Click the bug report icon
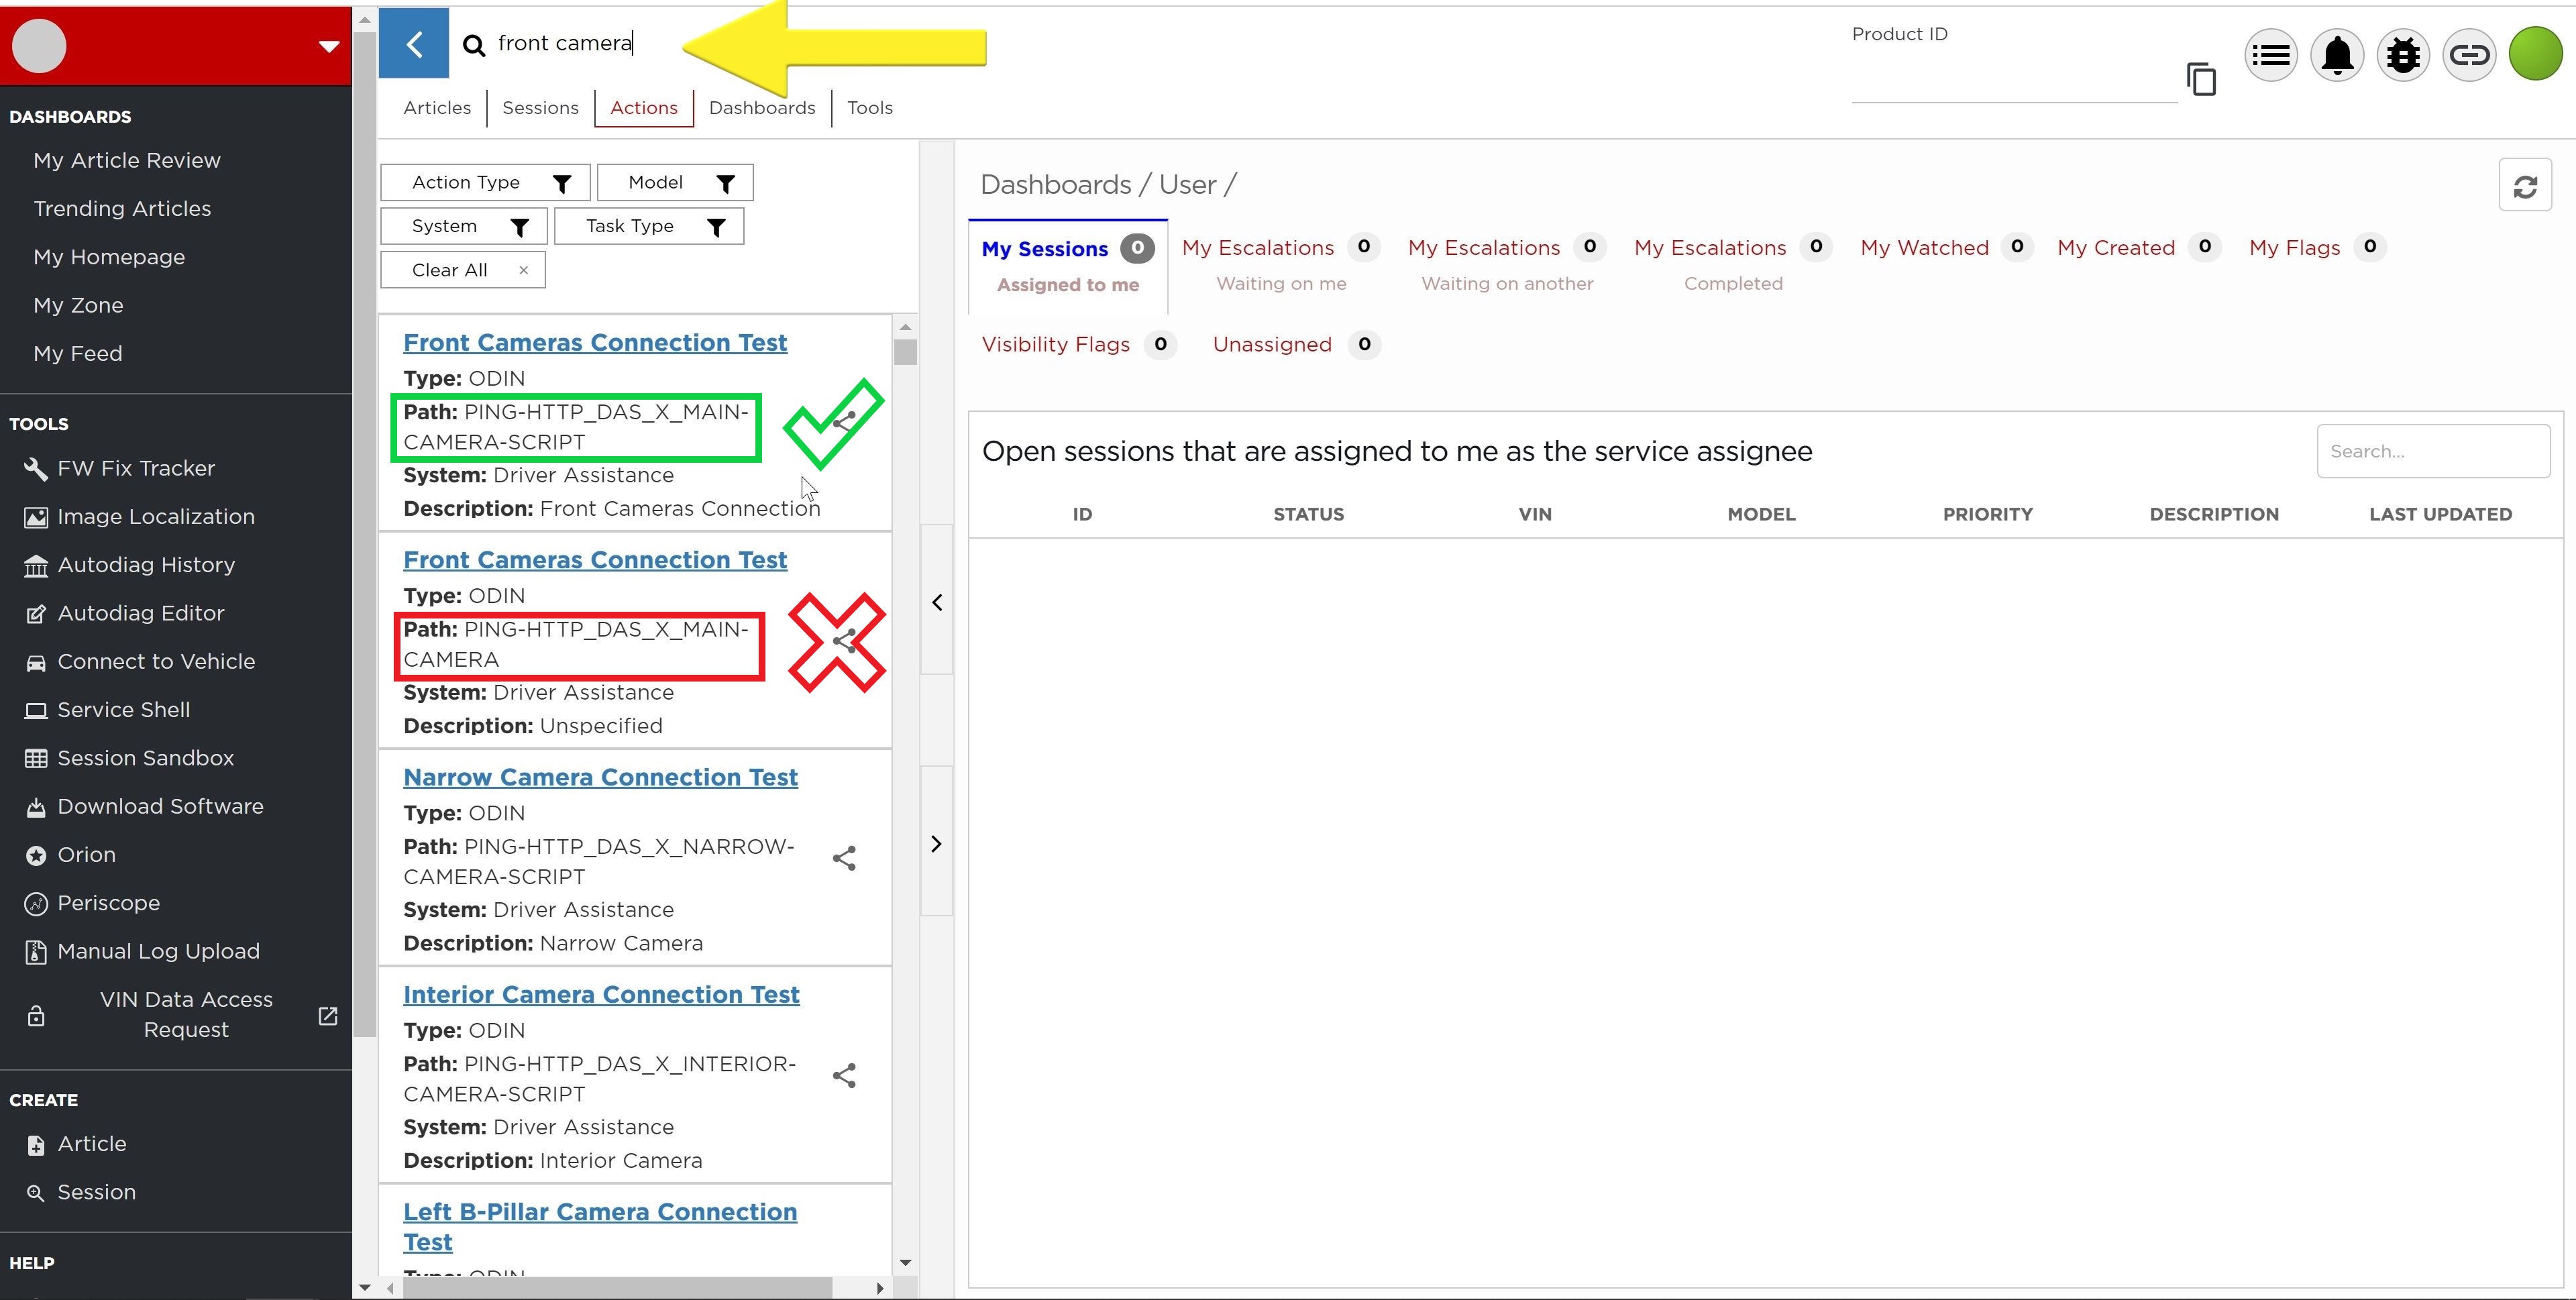 pyautogui.click(x=2402, y=55)
